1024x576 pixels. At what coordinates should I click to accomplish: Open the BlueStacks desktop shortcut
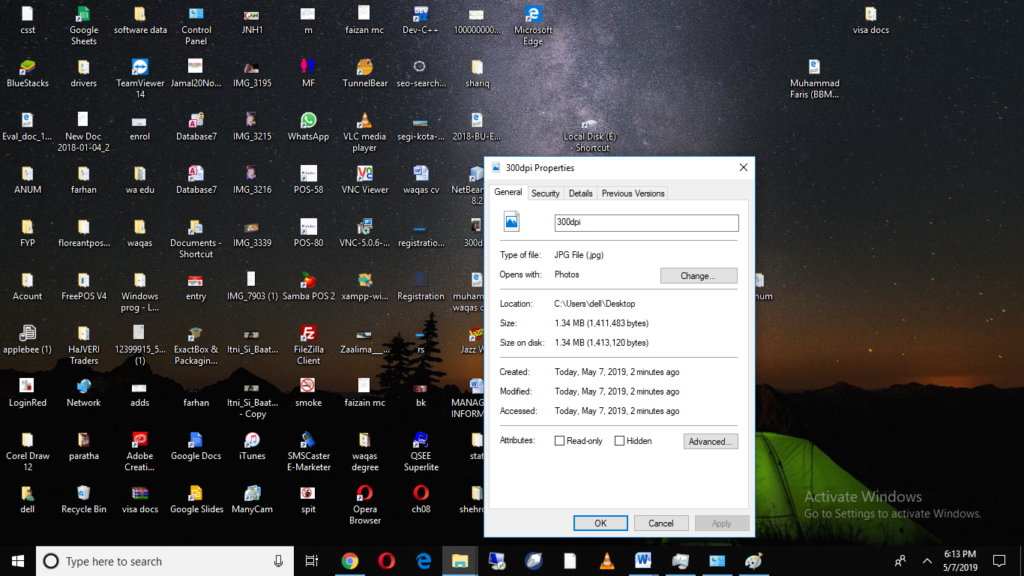[27, 73]
